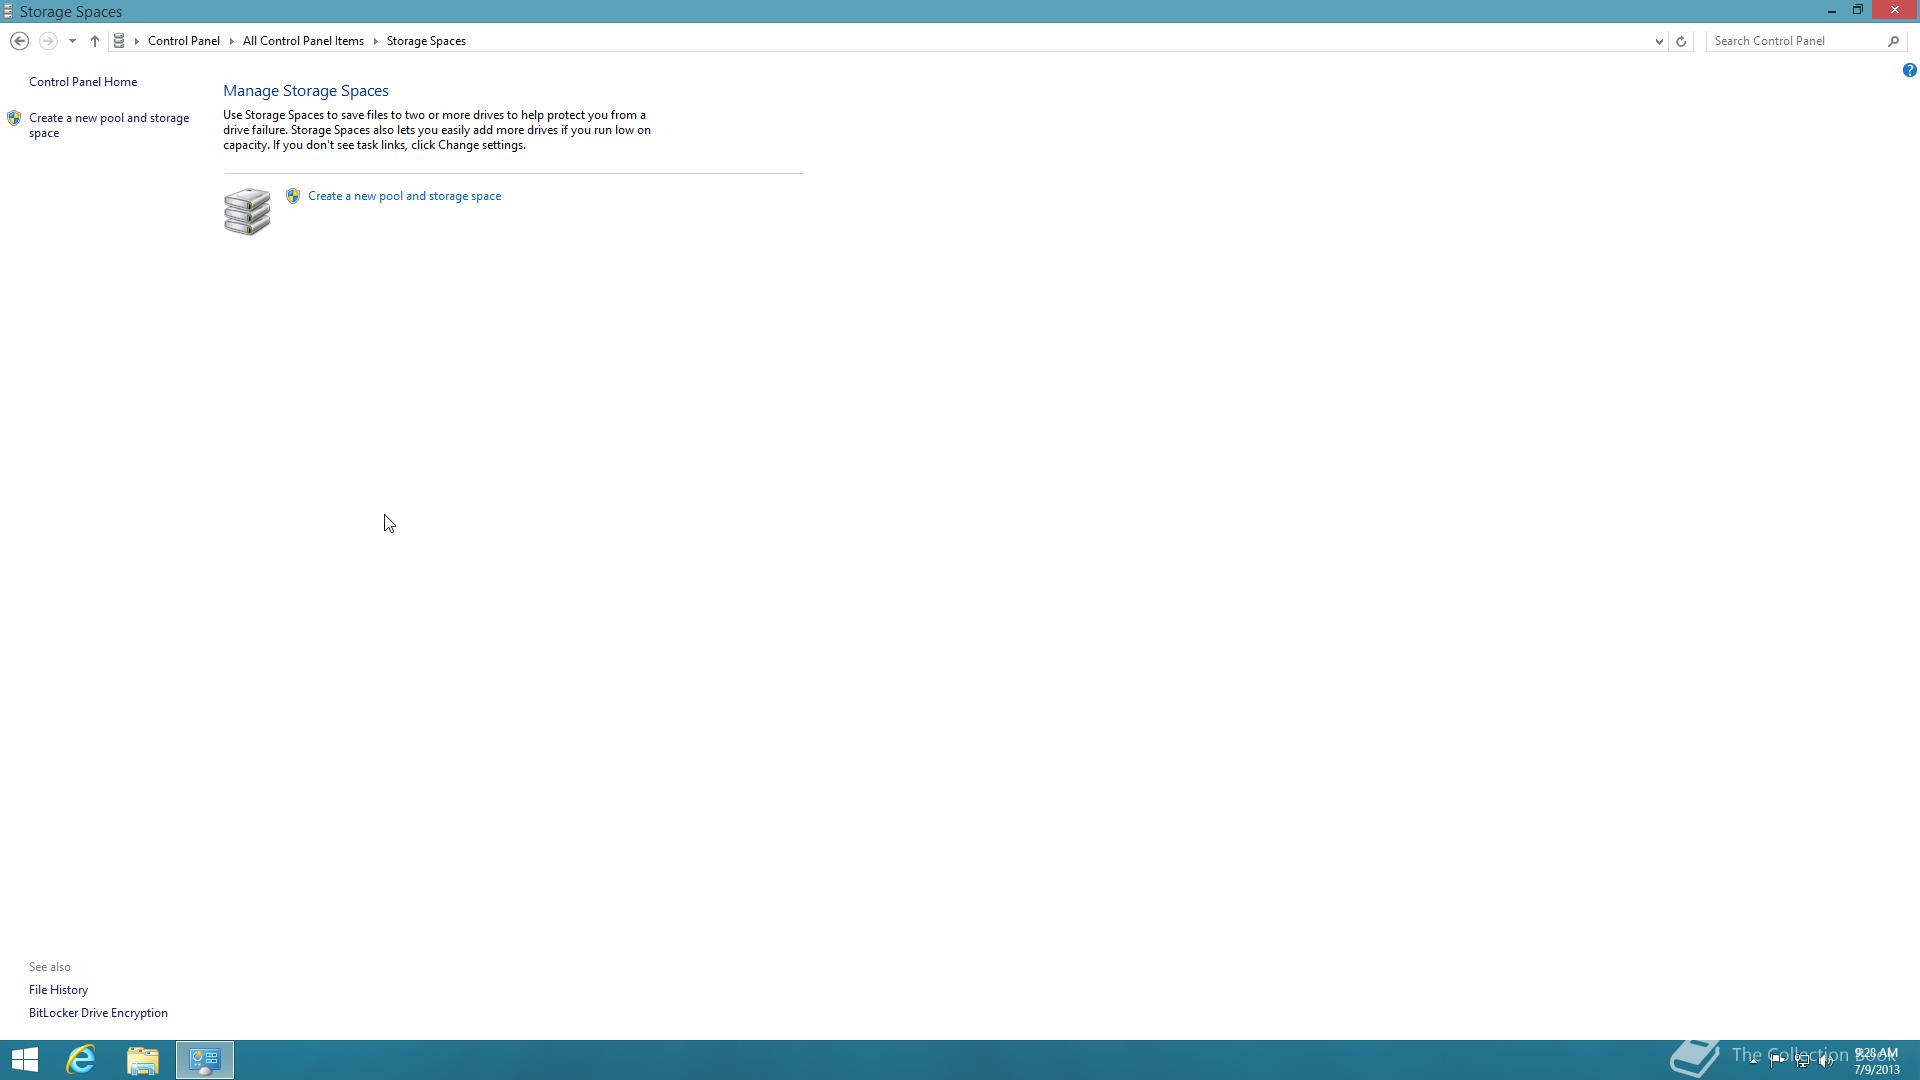Click shield icon beside sidebar Create link

(x=14, y=118)
